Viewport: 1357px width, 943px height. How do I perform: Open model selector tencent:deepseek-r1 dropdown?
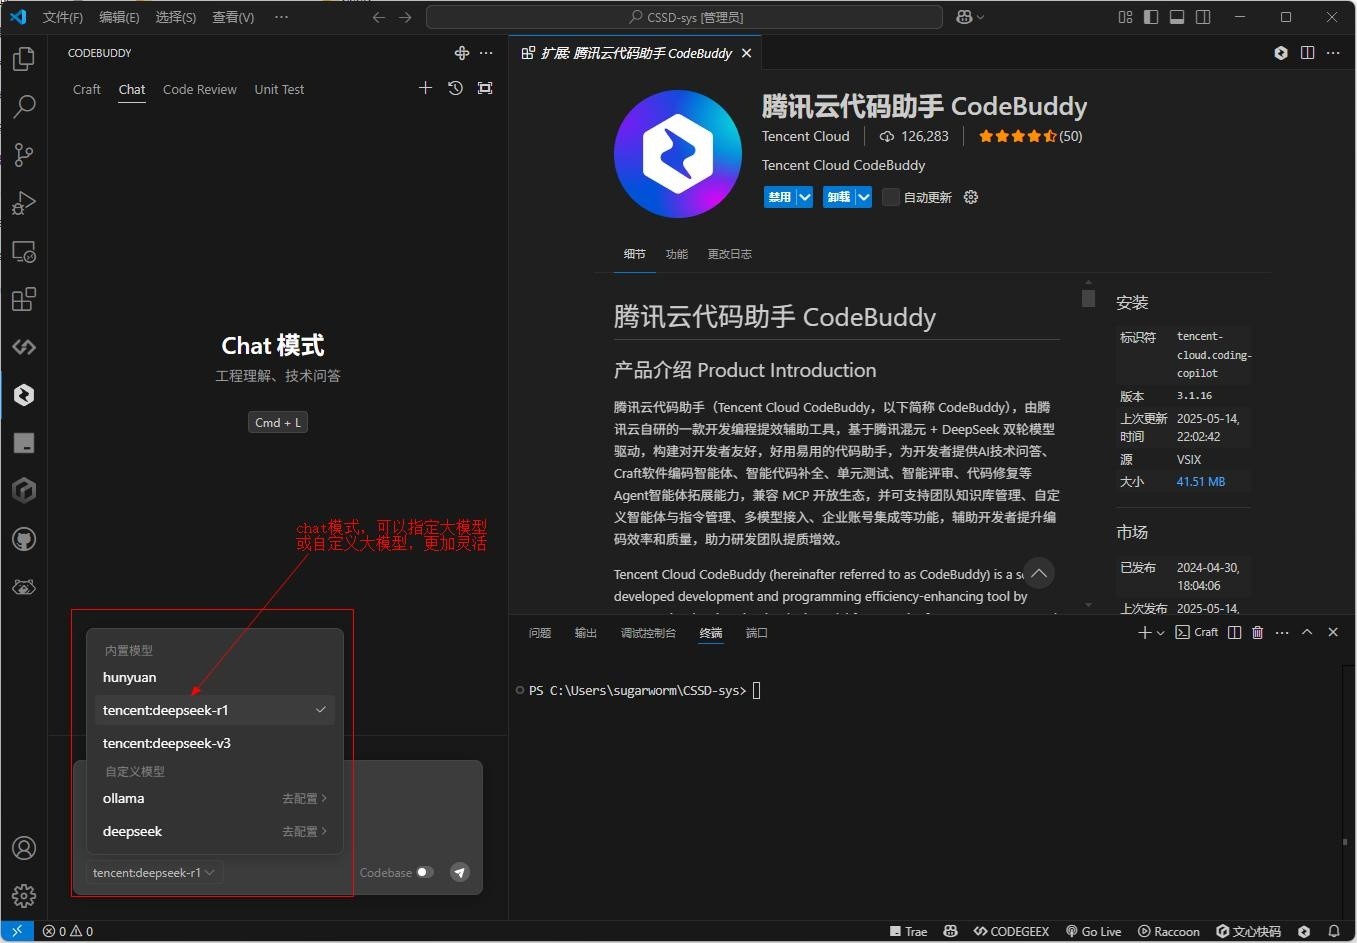click(x=153, y=872)
